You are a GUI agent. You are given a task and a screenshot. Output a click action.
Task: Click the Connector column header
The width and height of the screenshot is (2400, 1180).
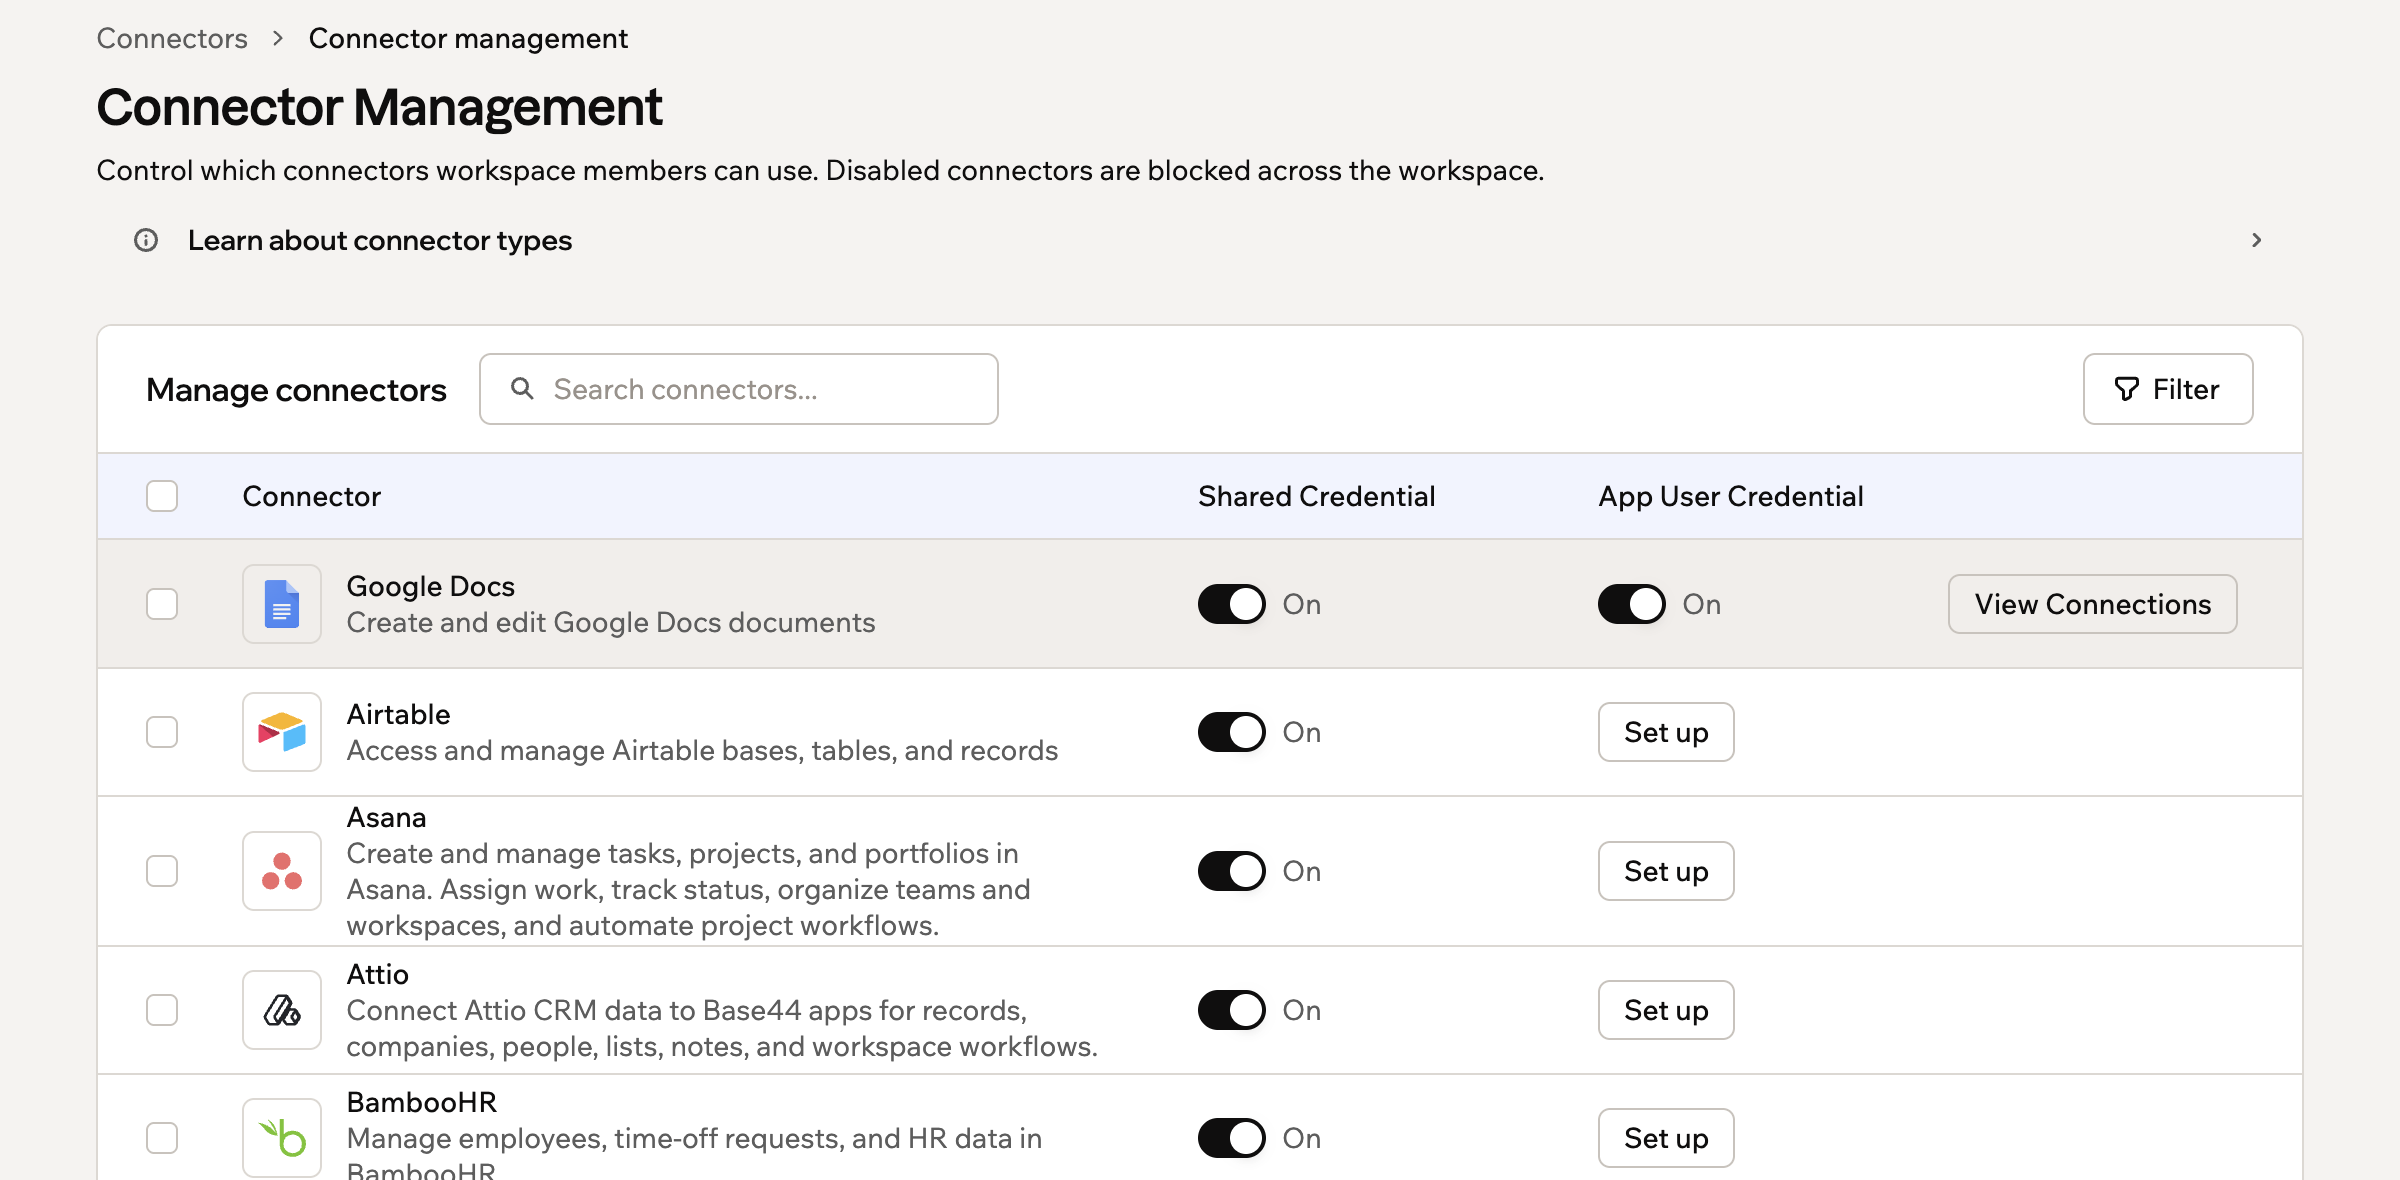312,496
